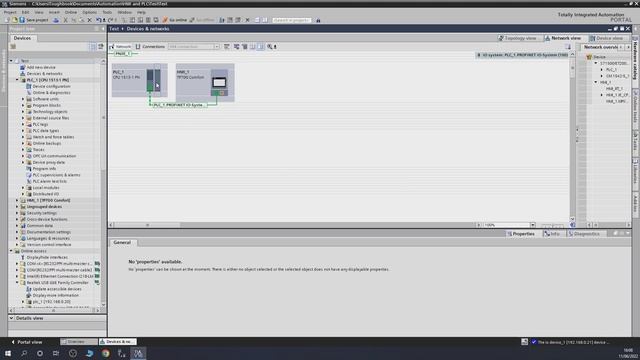640x360 pixels.
Task: Open Program info in the tree
Action: (44, 169)
